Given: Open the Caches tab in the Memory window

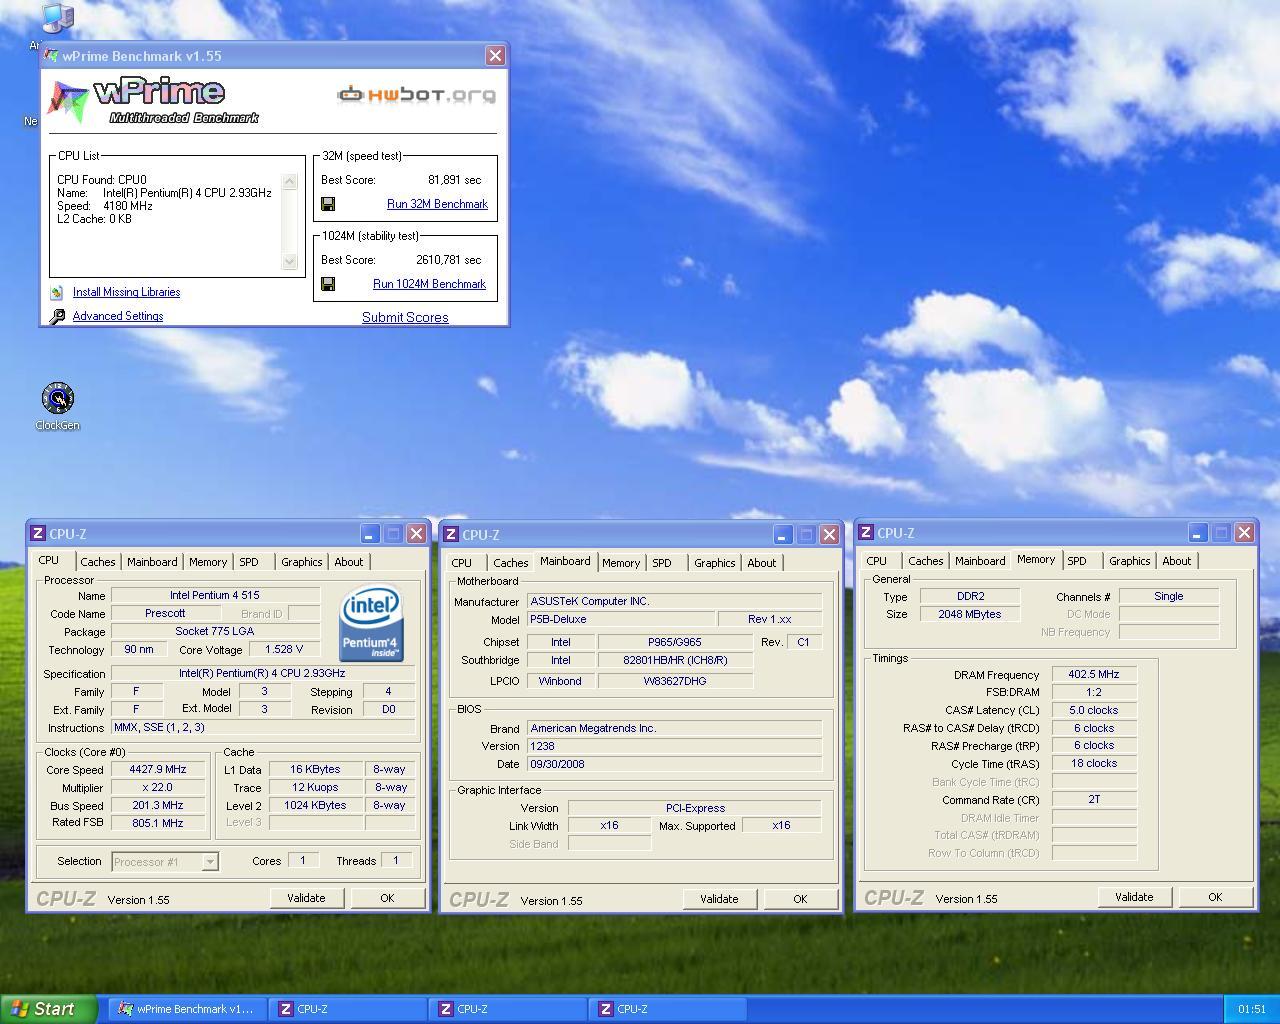Looking at the screenshot, I should click(x=925, y=561).
